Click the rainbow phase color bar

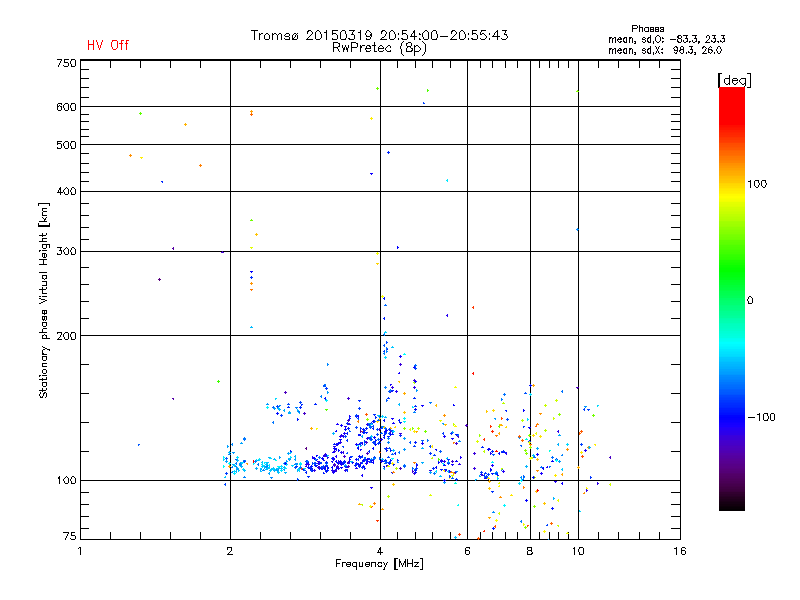[x=732, y=298]
